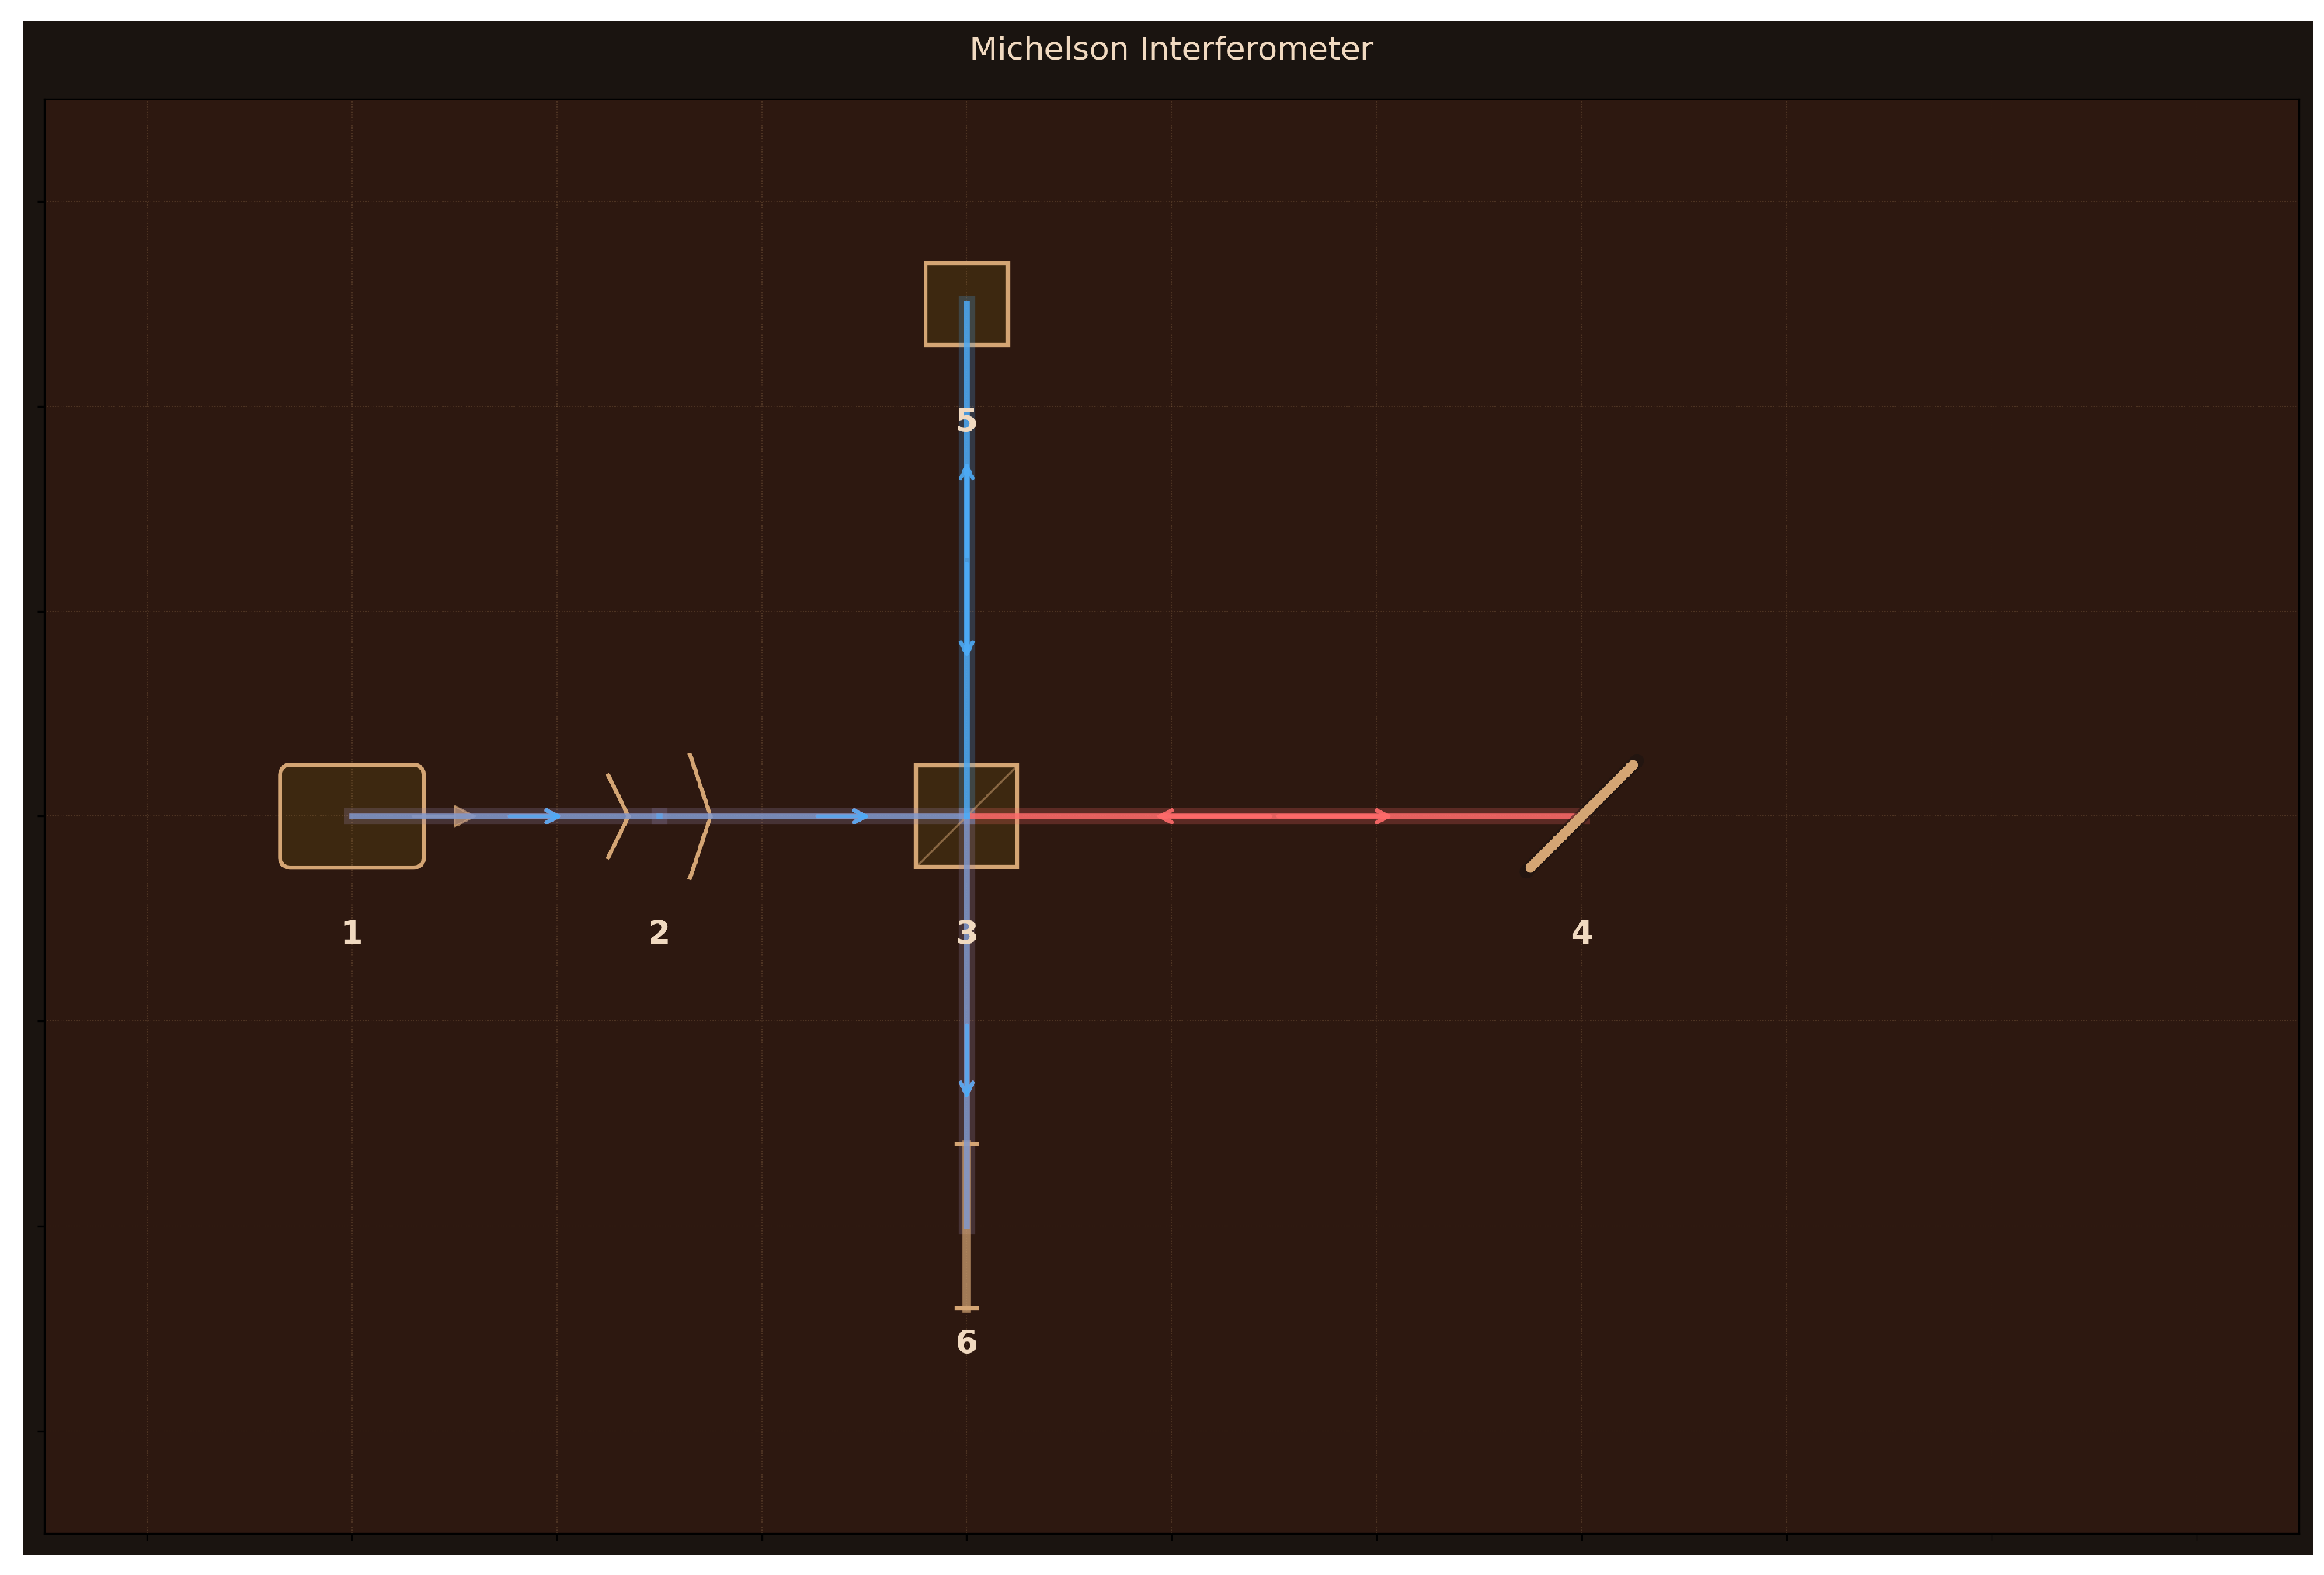Viewport: 2324px width, 1575px height.
Task: Click the beam splitter cube at center
Action: 966,816
